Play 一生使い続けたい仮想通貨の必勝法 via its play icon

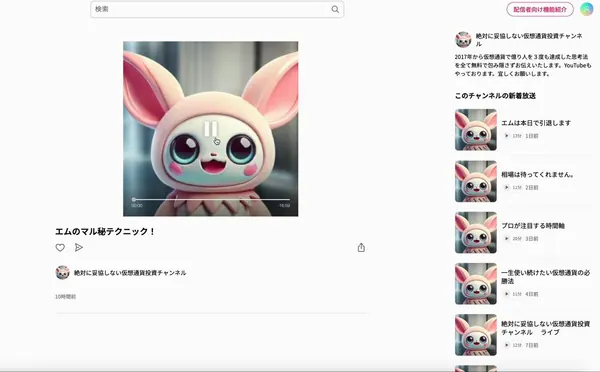coord(507,294)
